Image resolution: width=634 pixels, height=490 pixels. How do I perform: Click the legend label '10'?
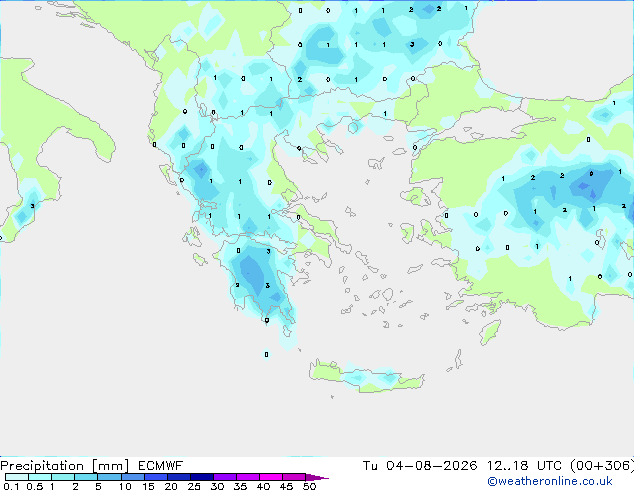pos(125,486)
